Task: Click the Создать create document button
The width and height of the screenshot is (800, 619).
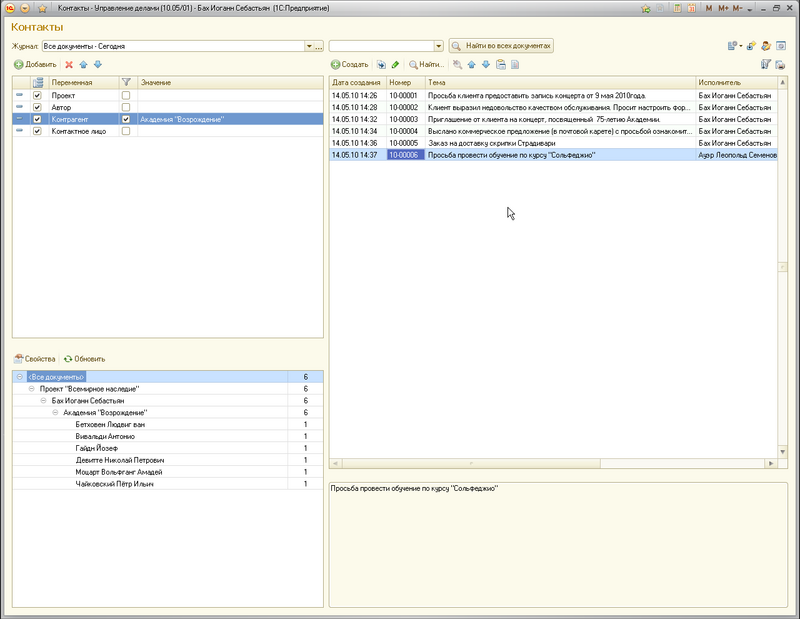Action: click(349, 64)
